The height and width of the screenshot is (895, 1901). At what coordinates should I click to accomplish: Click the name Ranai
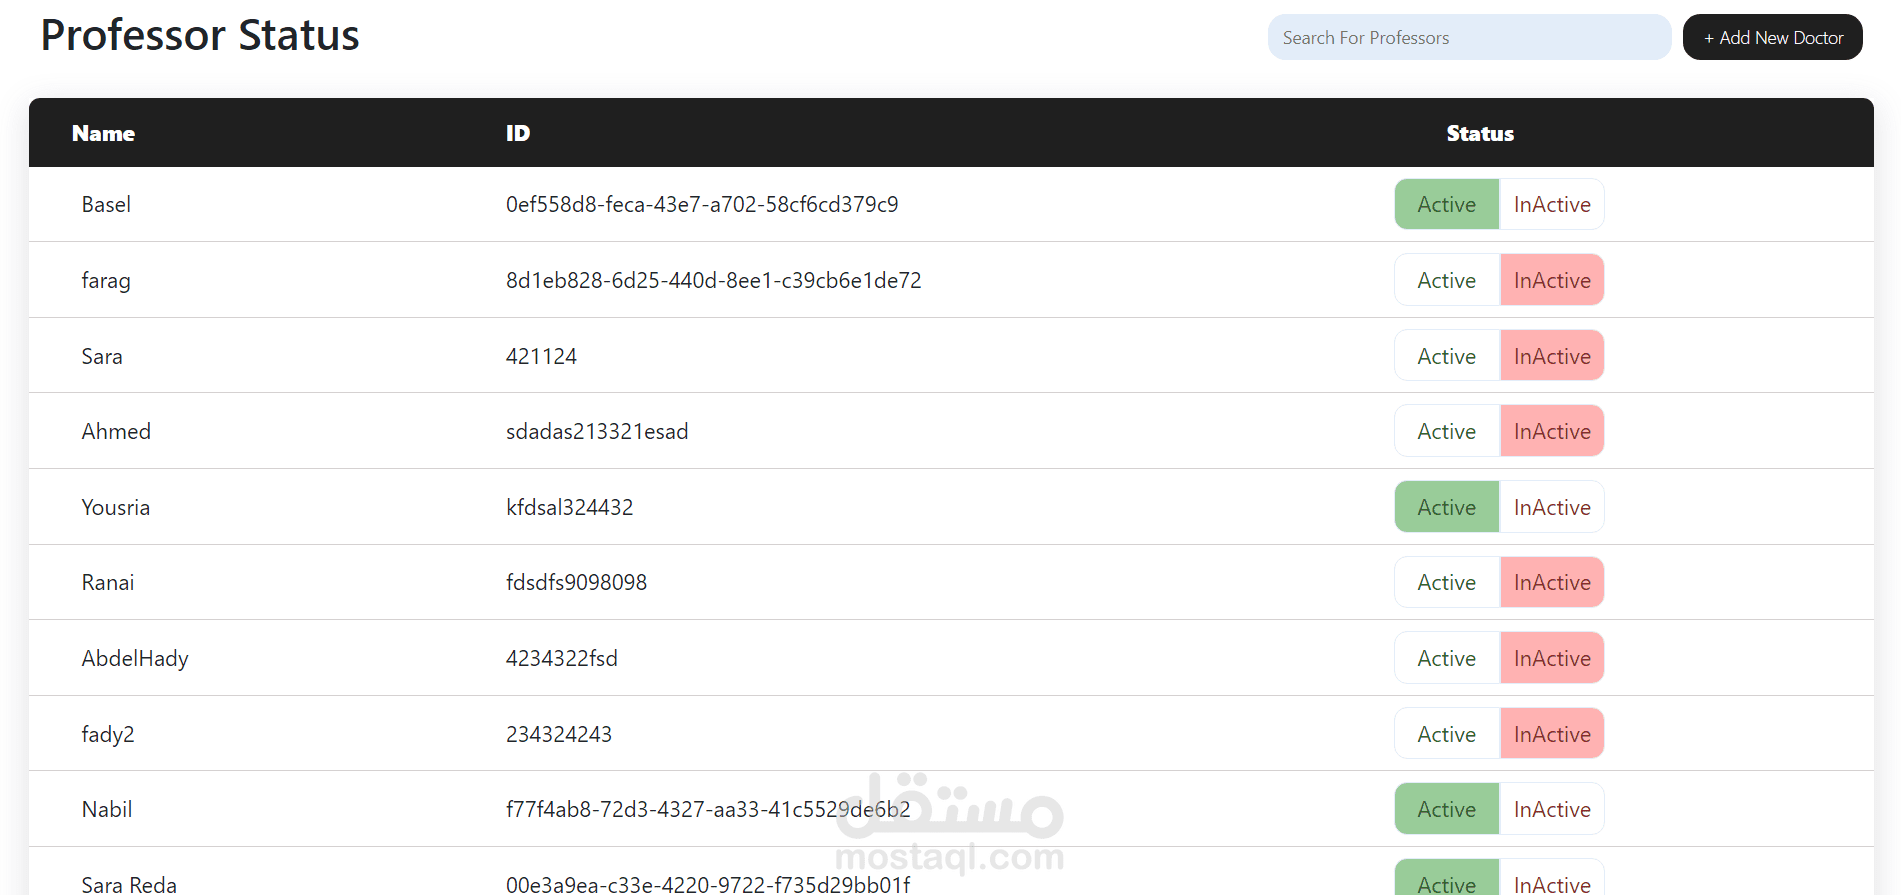pyautogui.click(x=108, y=582)
